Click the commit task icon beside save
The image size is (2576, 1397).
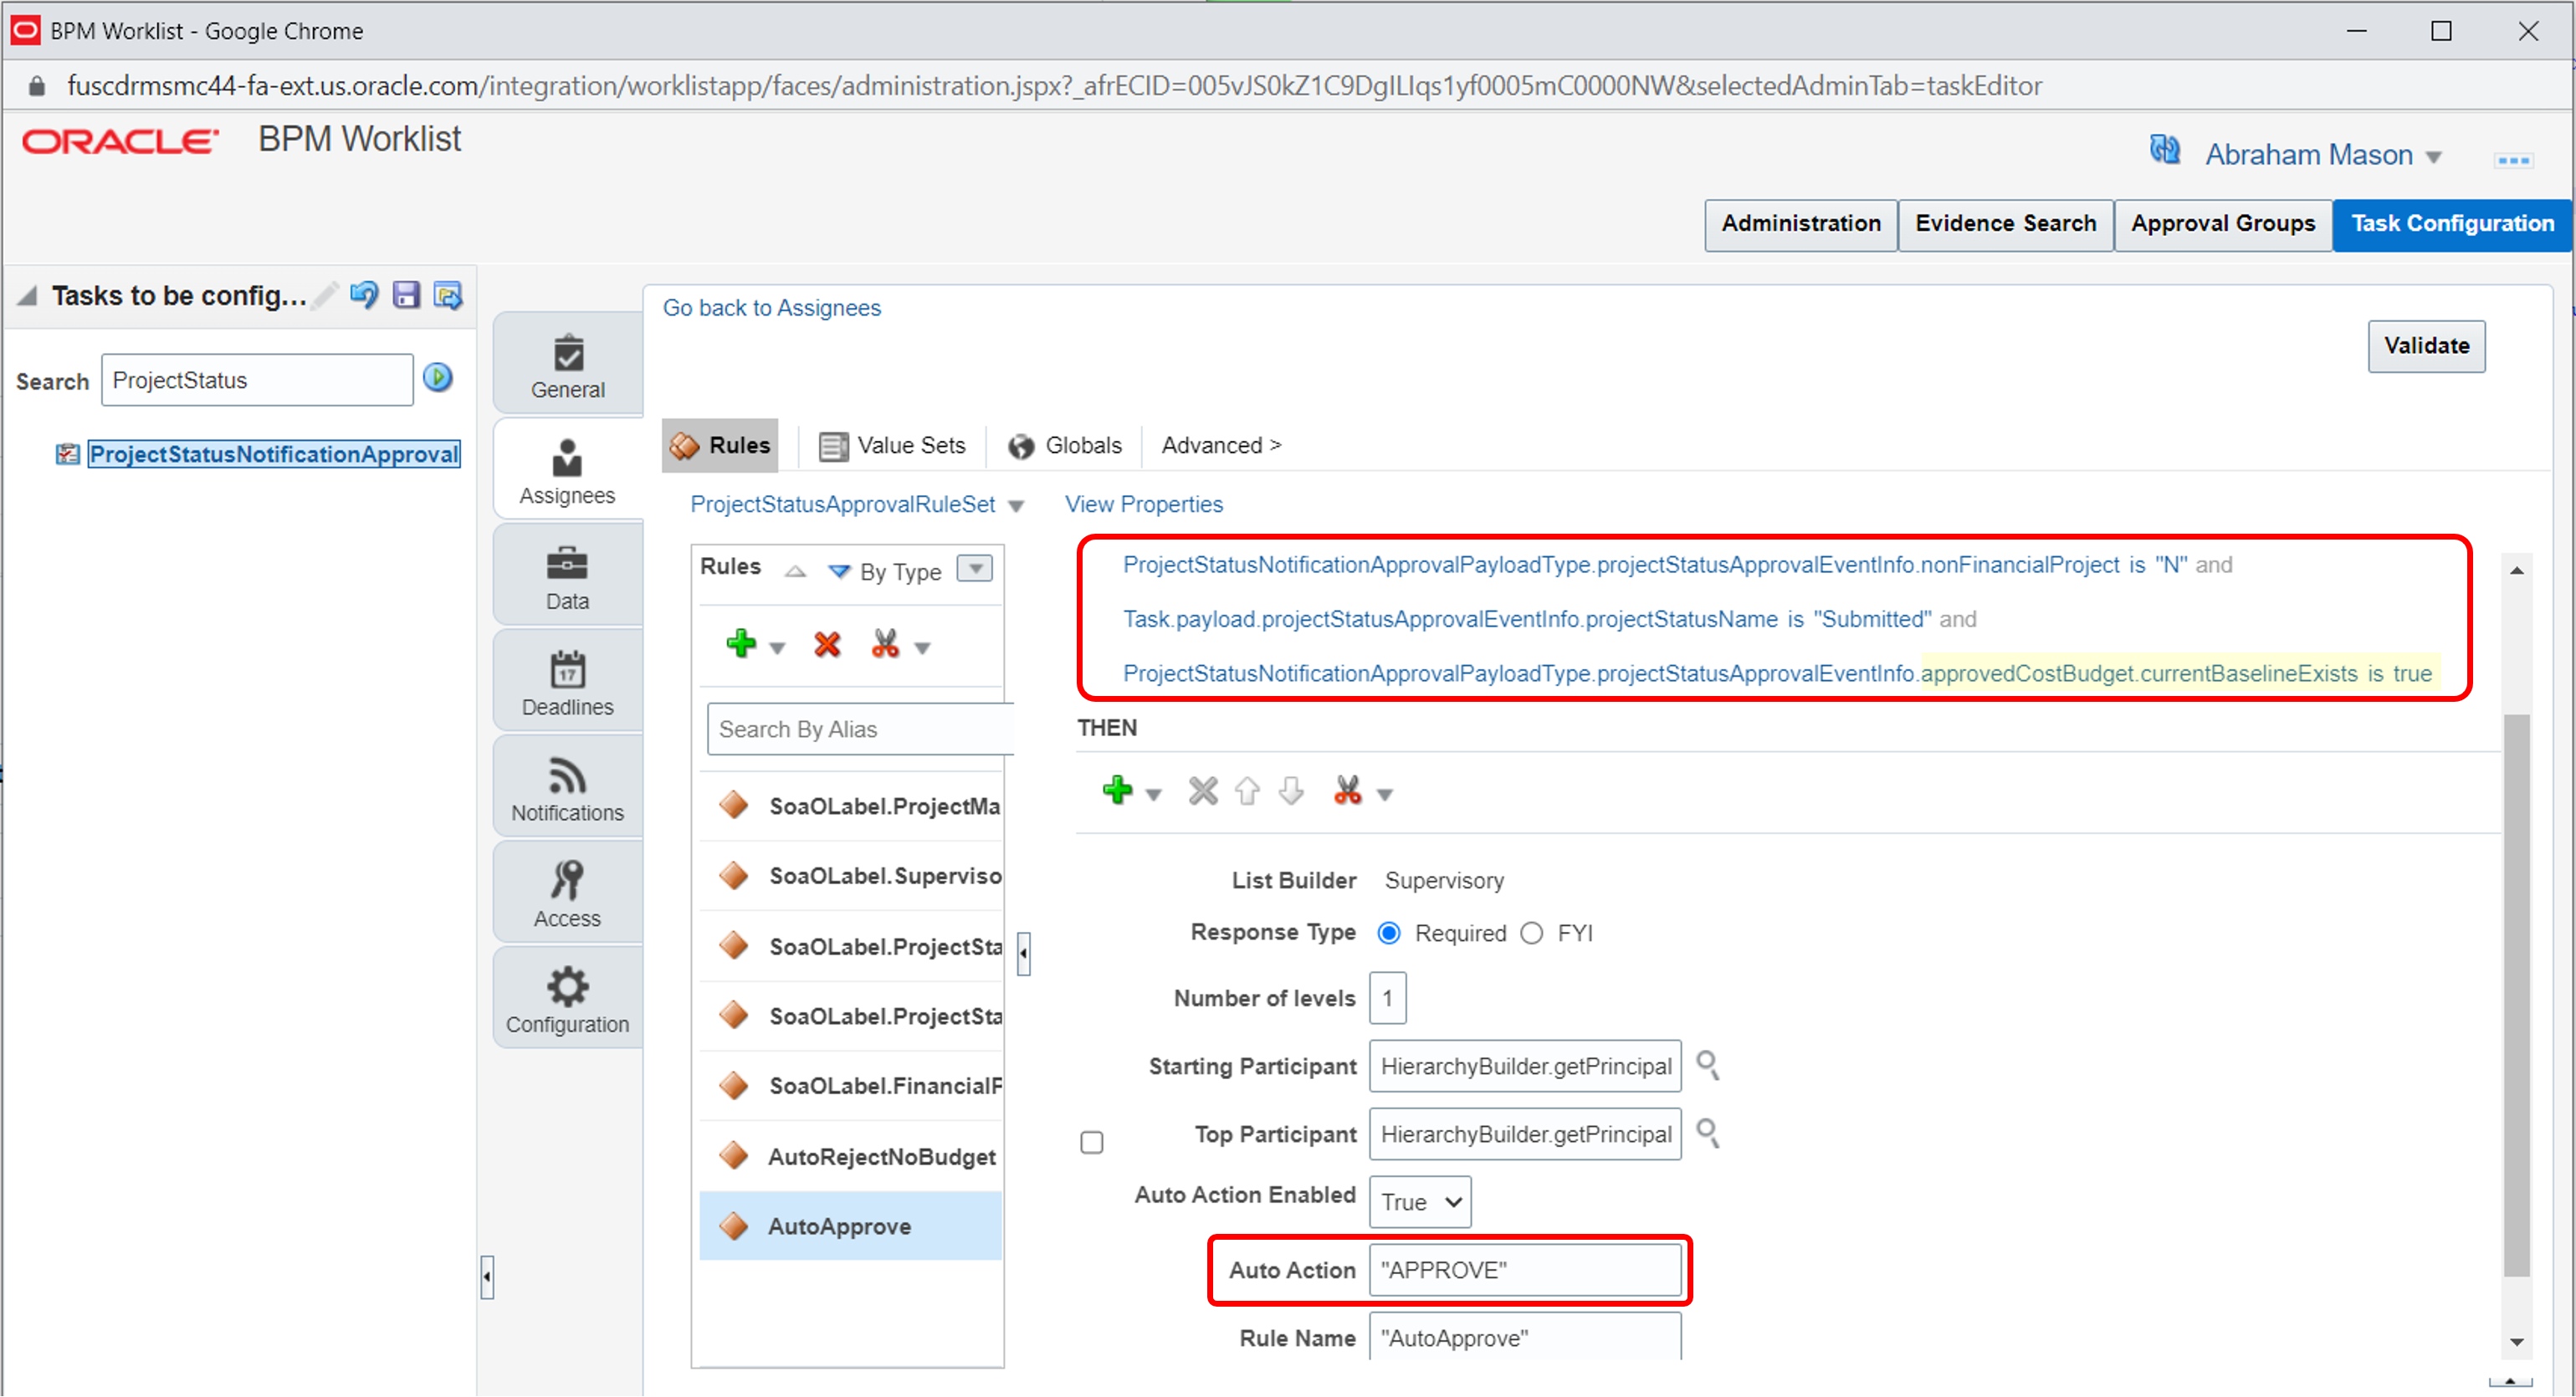447,295
